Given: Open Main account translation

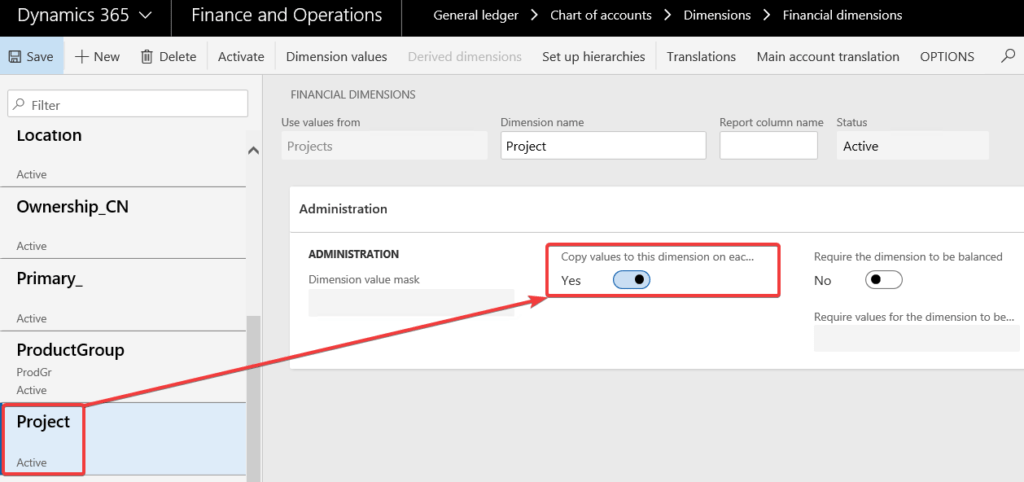Looking at the screenshot, I should click(x=827, y=57).
